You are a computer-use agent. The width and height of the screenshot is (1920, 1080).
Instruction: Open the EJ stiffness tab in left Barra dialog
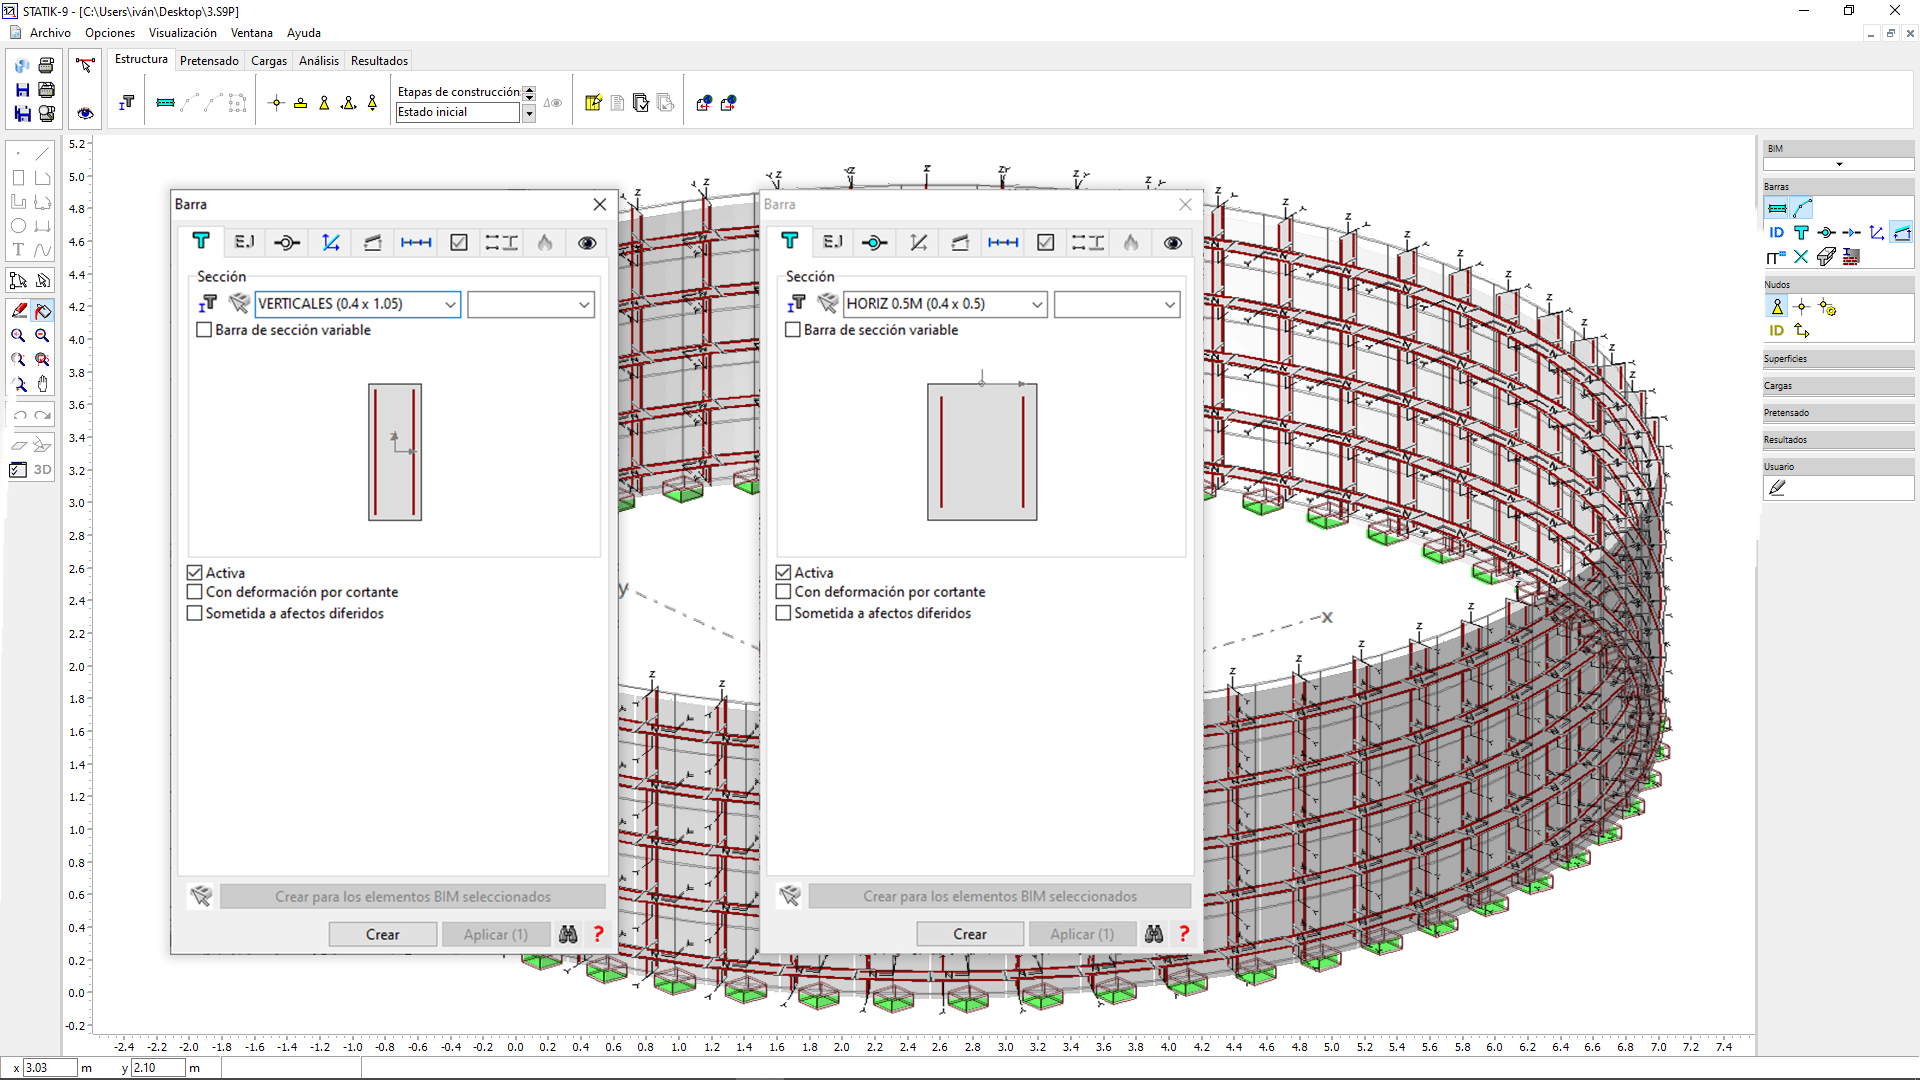point(244,242)
